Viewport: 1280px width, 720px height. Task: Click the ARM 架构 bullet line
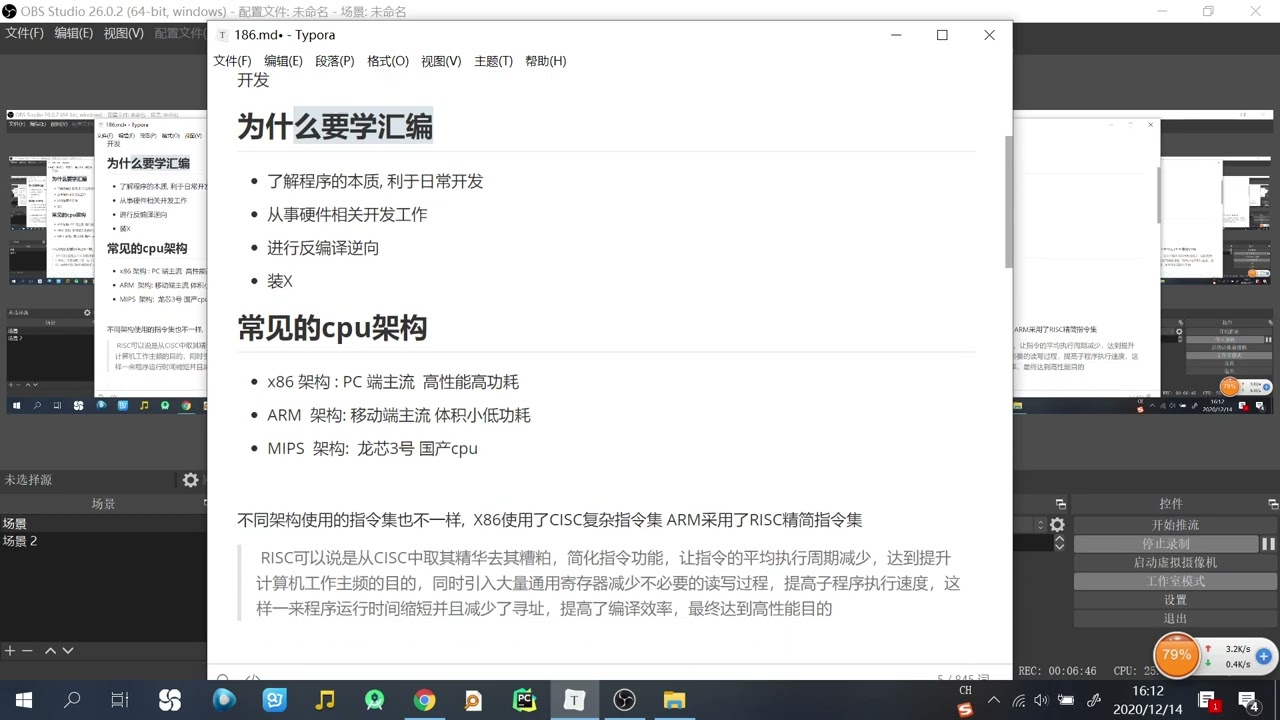point(399,415)
